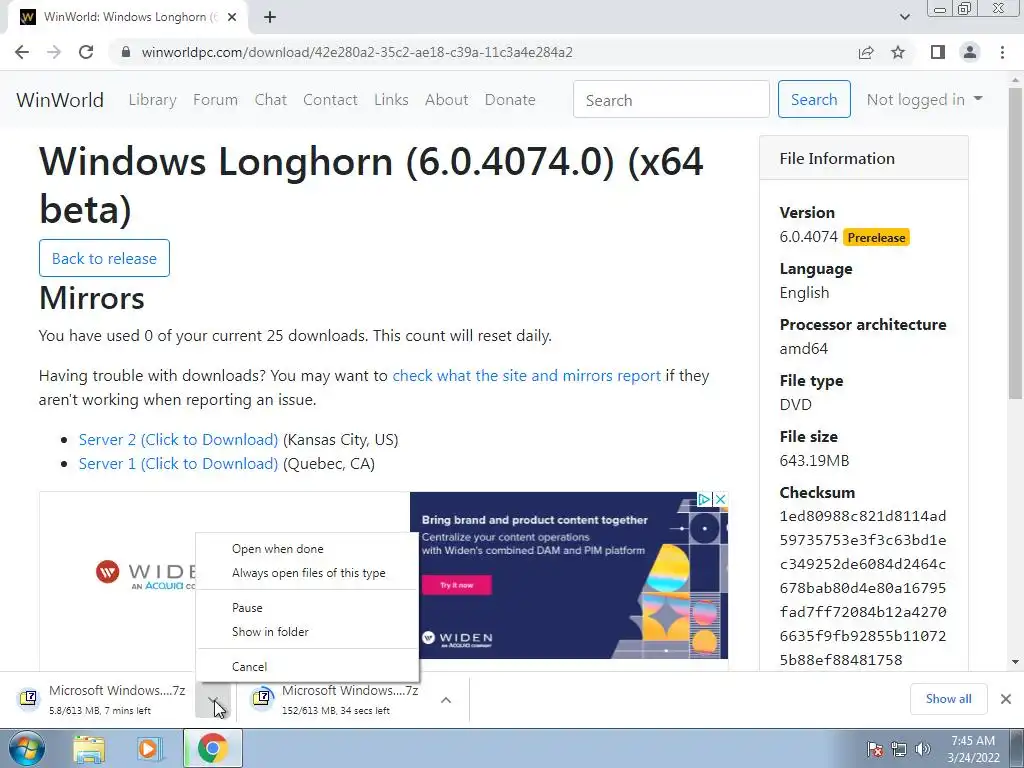This screenshot has width=1024, height=768.
Task: Select Open when done
Action: coord(307,549)
